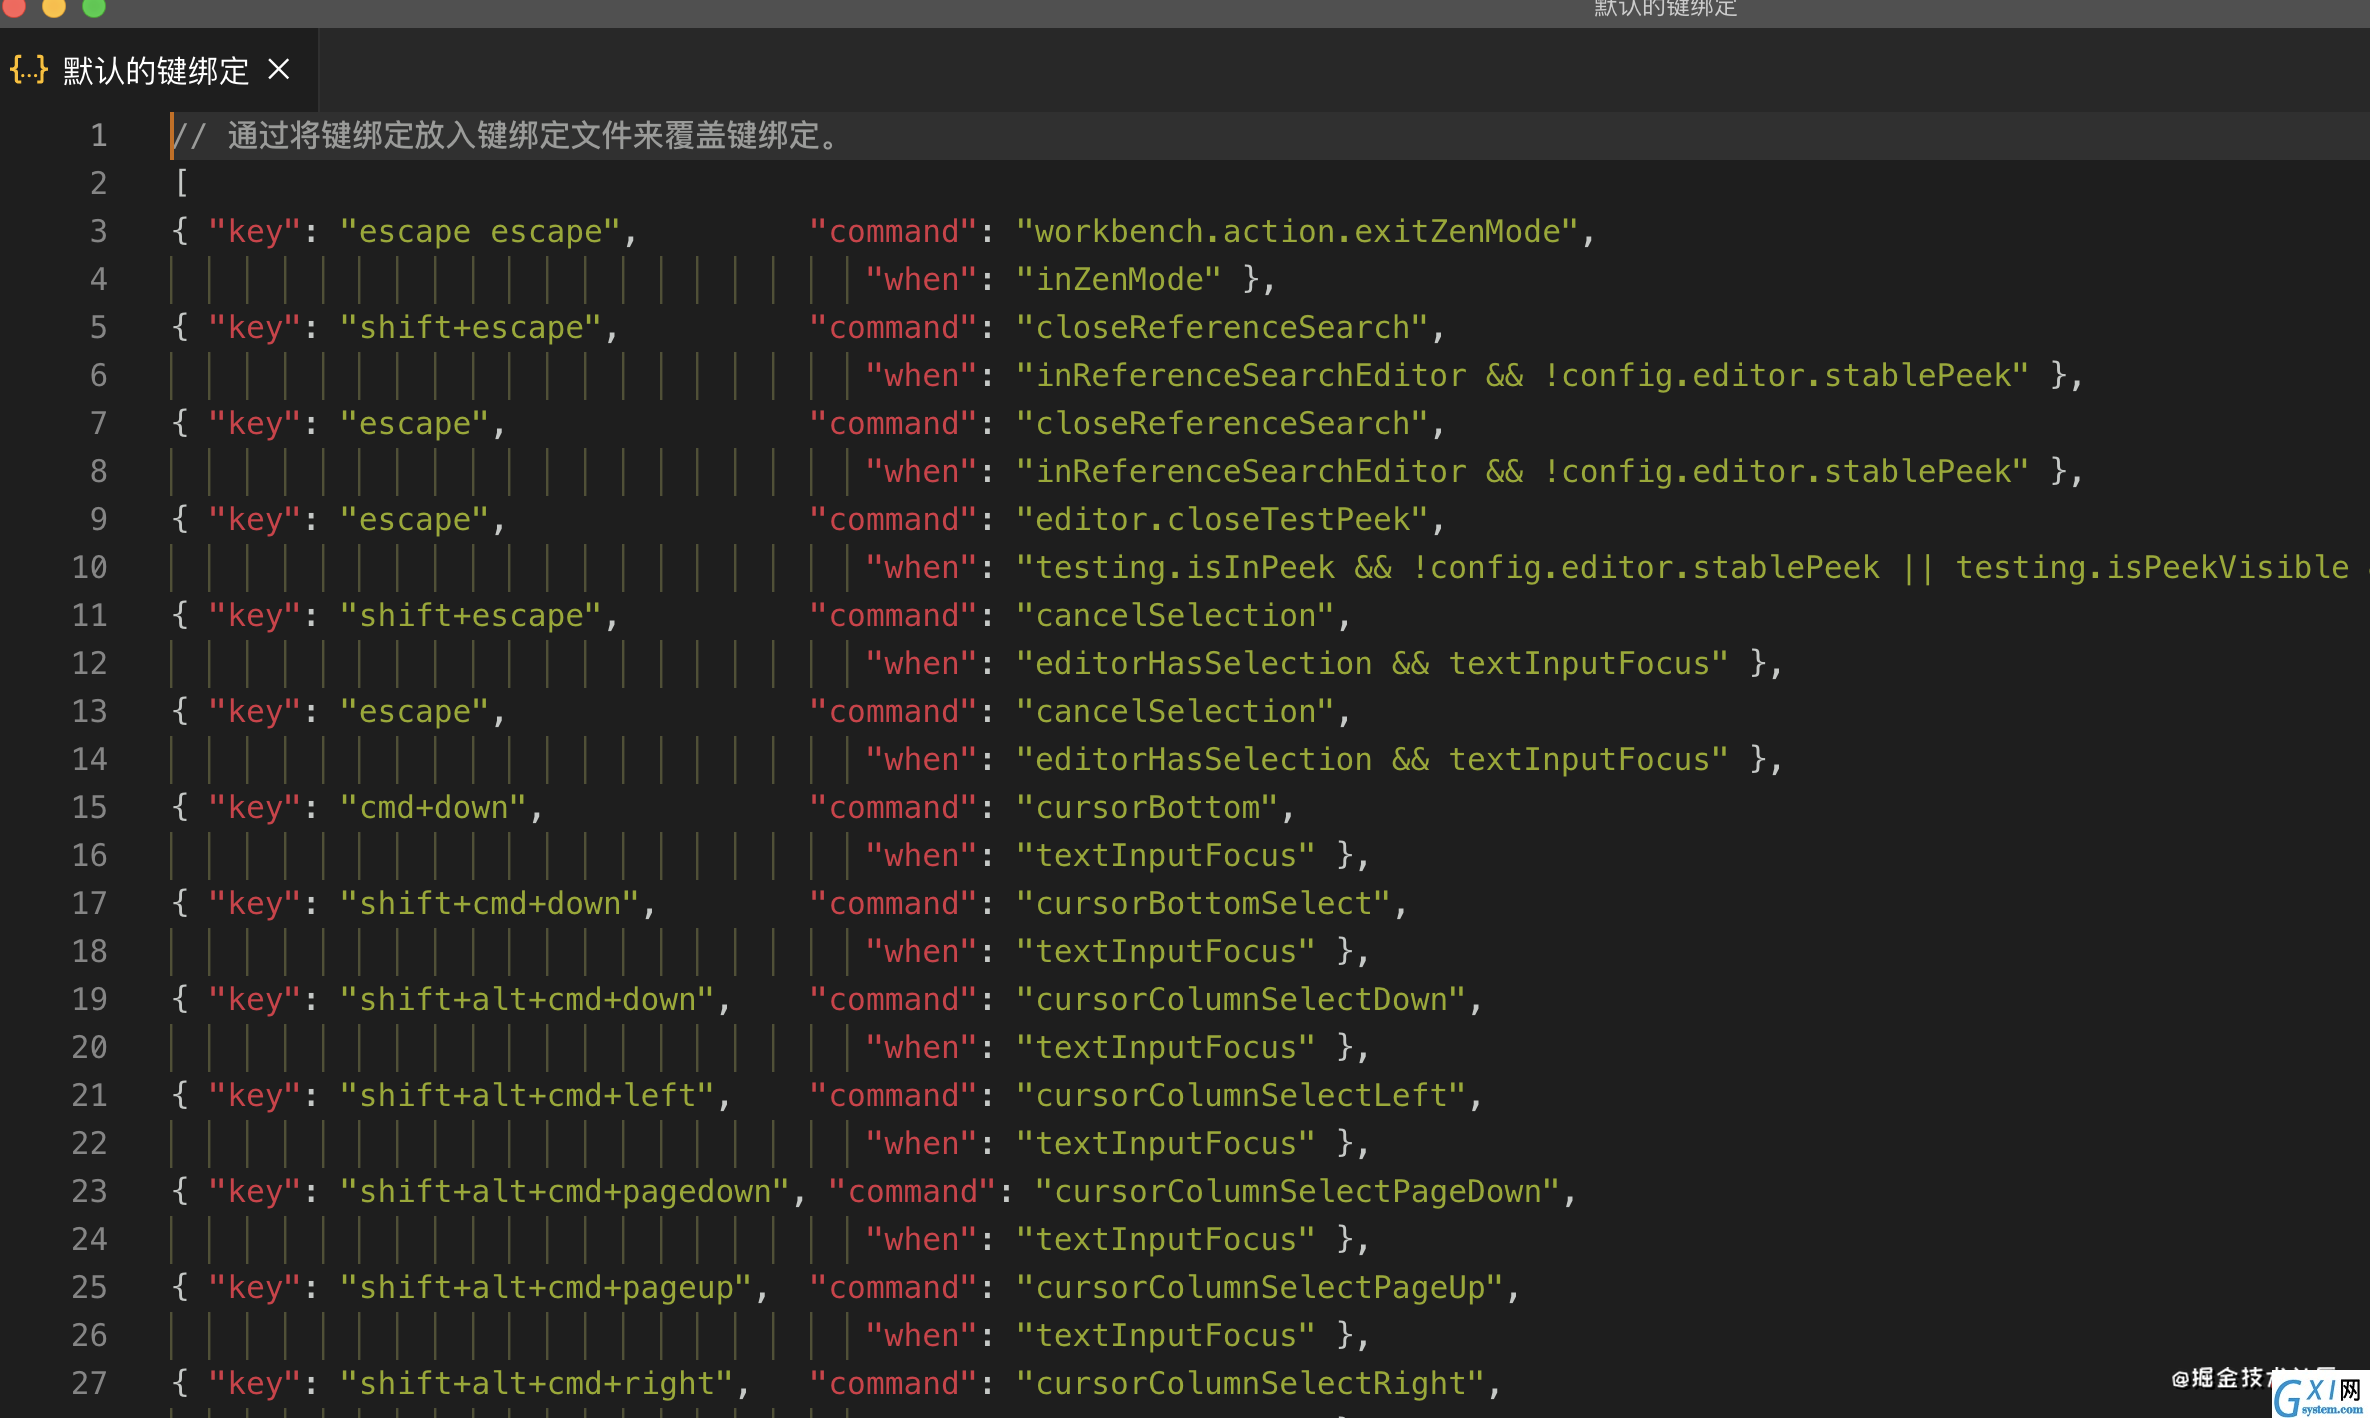The image size is (2370, 1418).
Task: Click "cursorColumnSelectLeft" command text
Action: pyautogui.click(x=1240, y=1095)
